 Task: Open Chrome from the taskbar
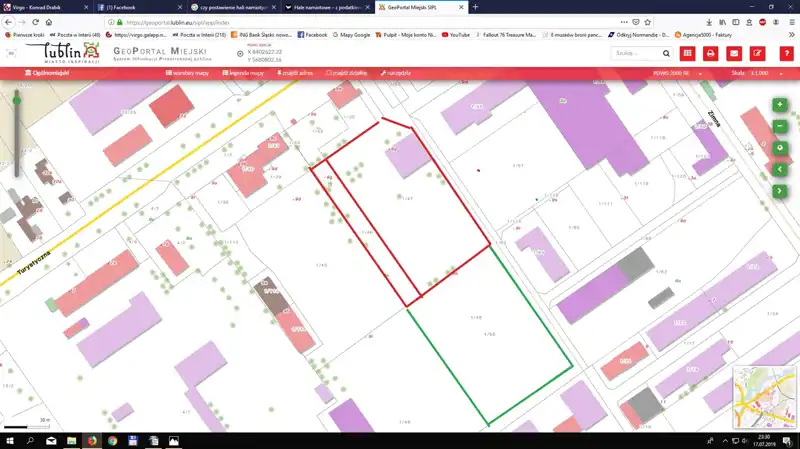[112, 441]
